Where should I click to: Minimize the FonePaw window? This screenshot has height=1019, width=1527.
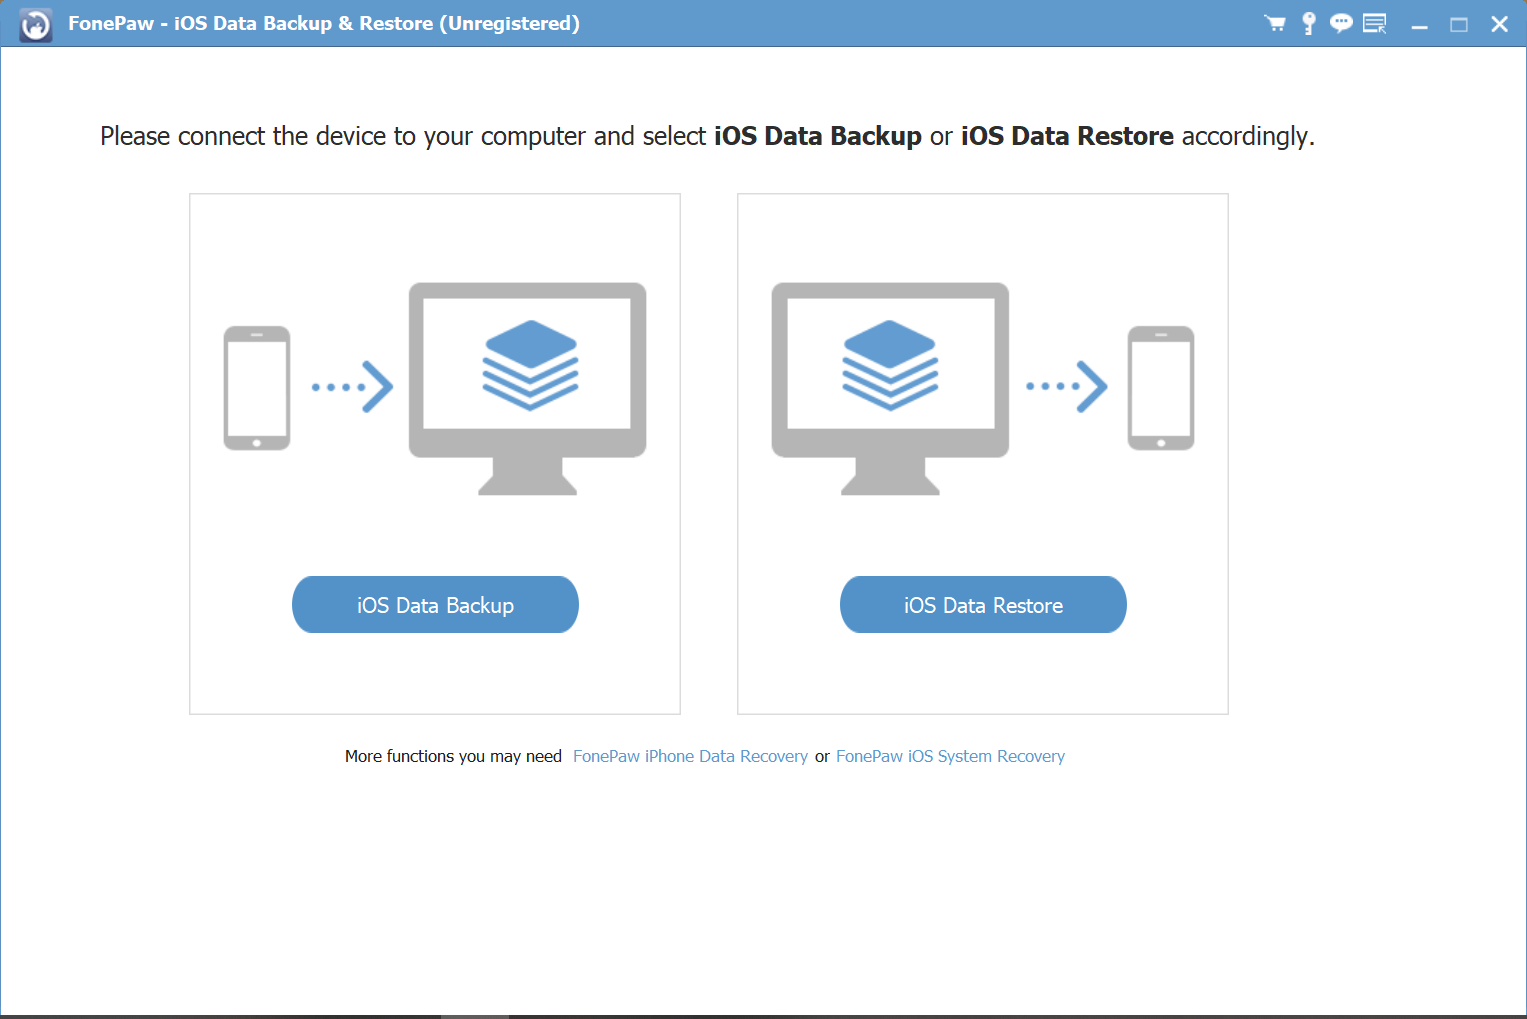pos(1420,23)
